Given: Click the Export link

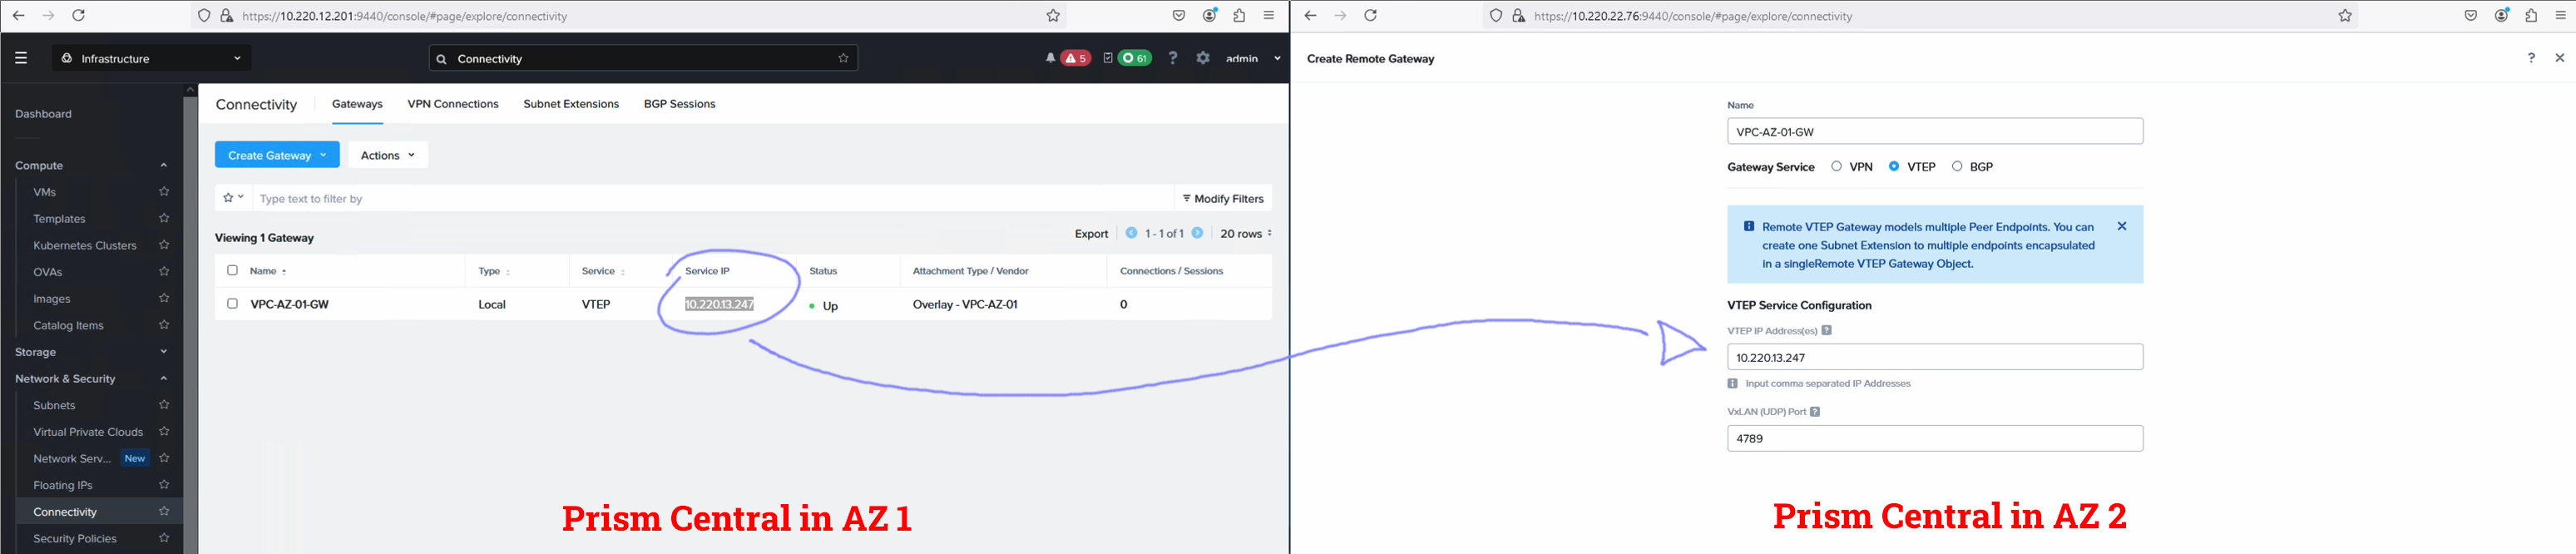Looking at the screenshot, I should (x=1091, y=234).
